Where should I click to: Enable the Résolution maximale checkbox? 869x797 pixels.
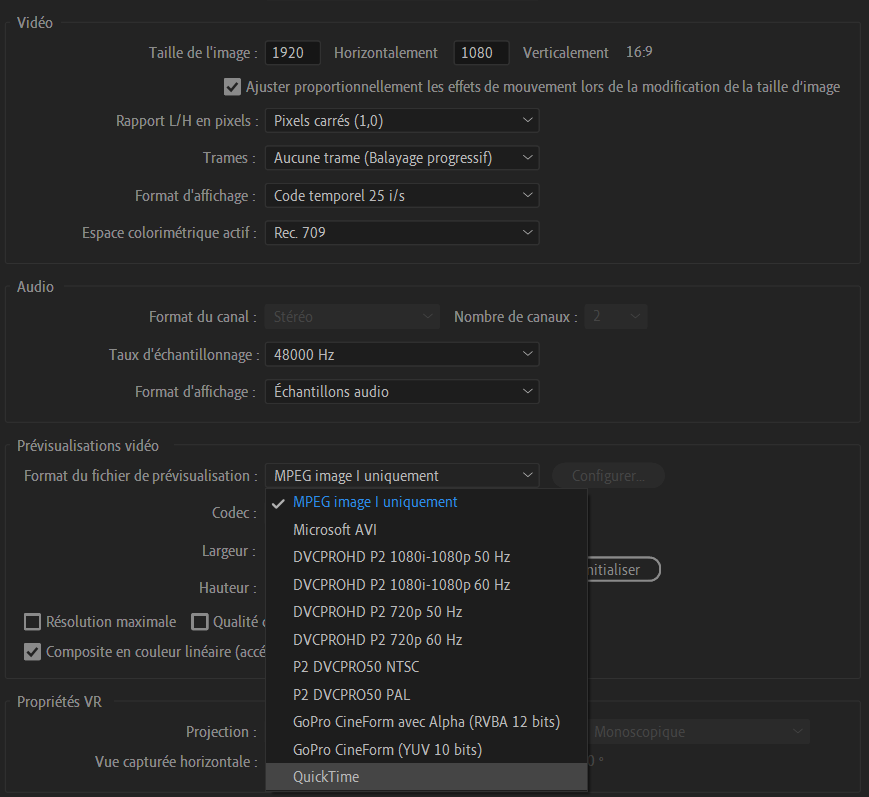32,622
